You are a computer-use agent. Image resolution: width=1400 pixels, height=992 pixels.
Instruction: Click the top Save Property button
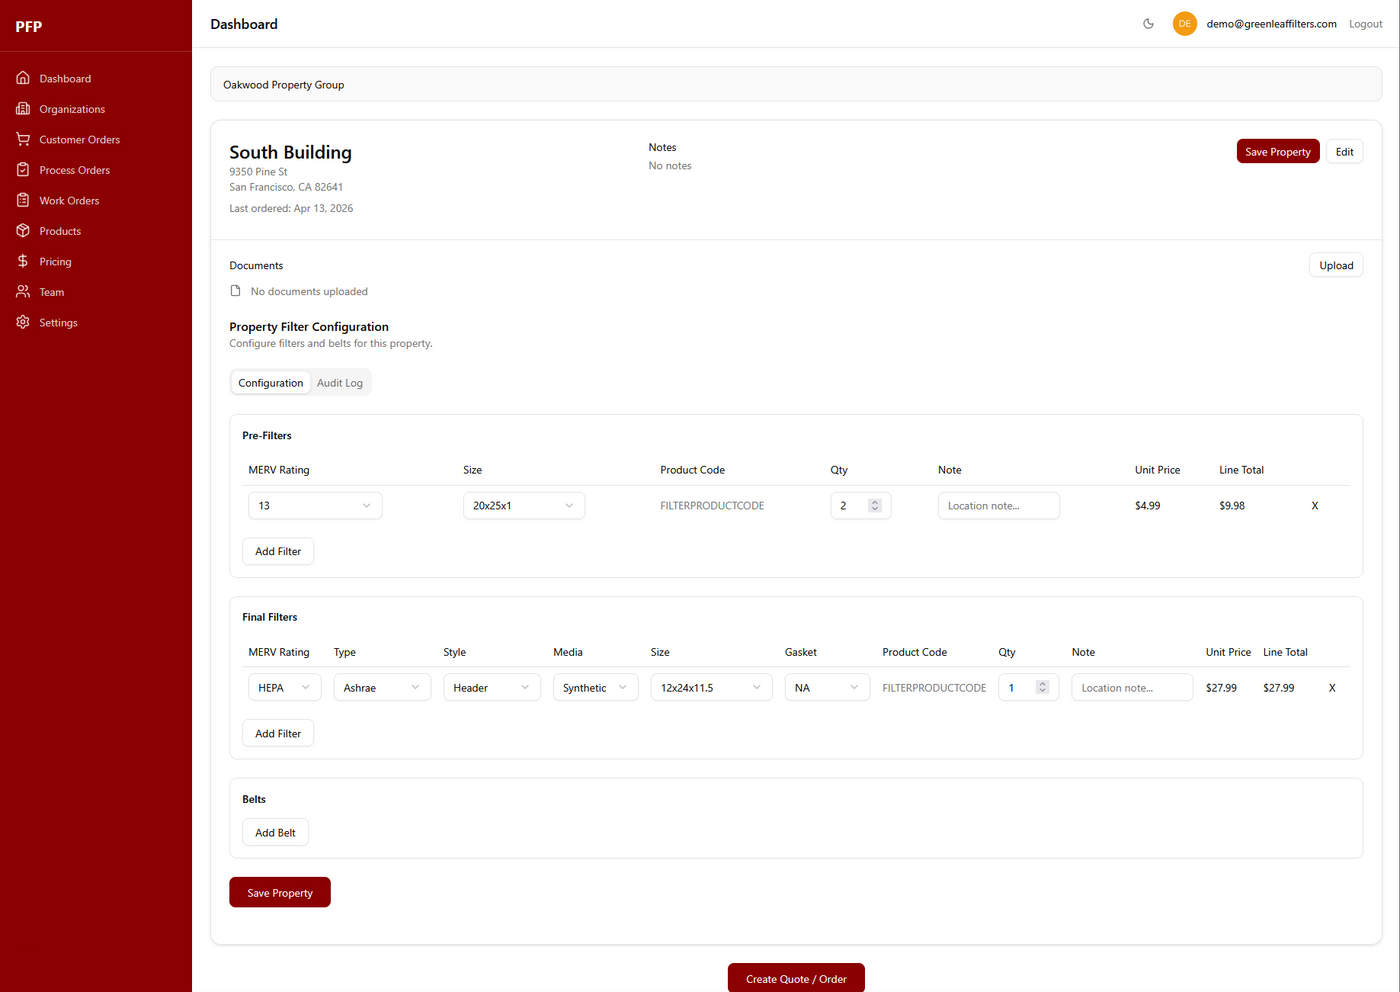pyautogui.click(x=1278, y=152)
